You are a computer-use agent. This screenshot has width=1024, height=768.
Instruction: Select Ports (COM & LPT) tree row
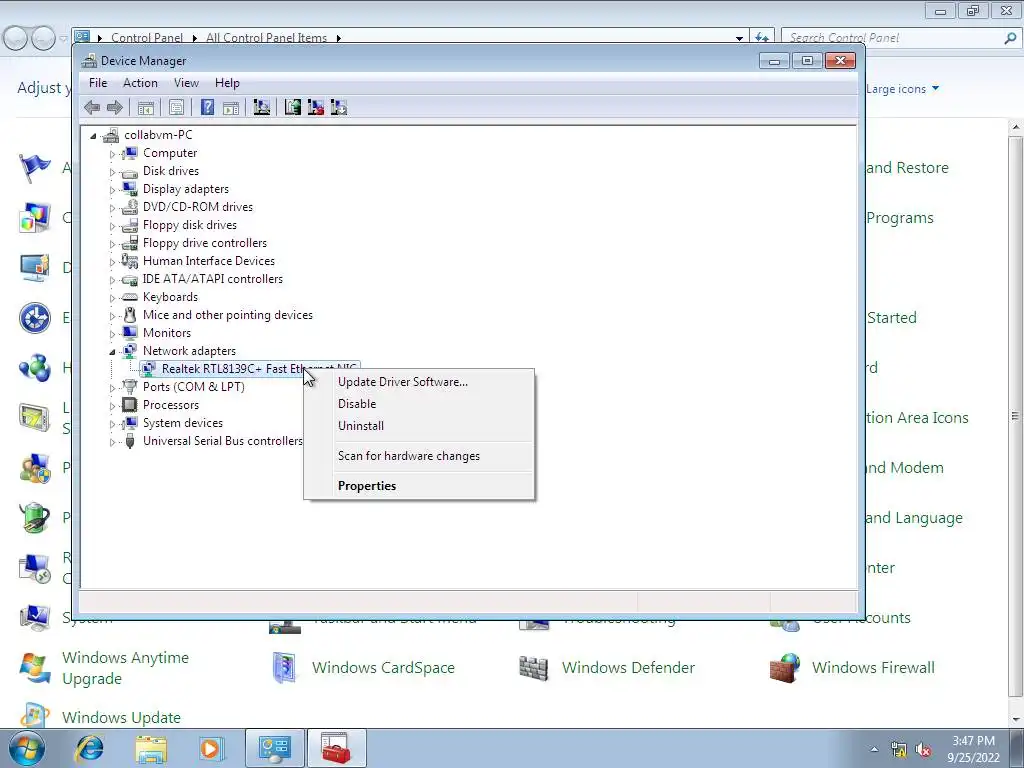194,387
